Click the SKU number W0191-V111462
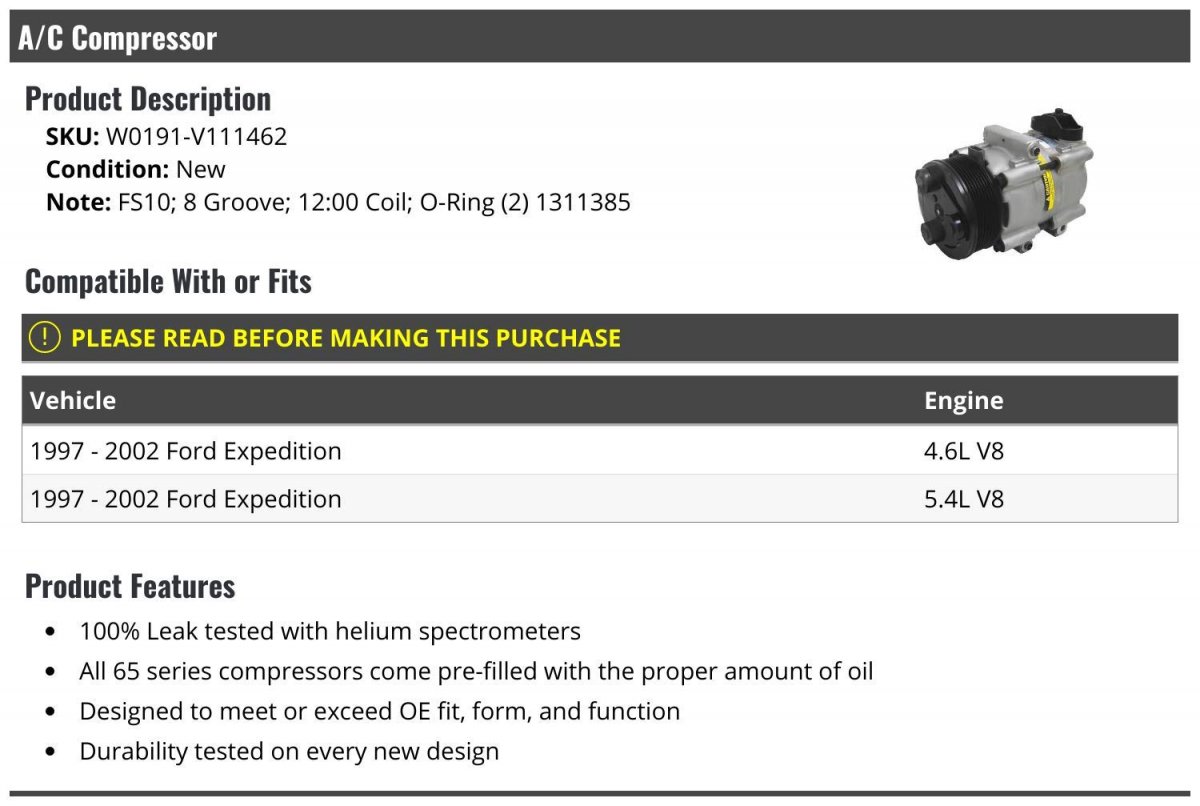 [196, 136]
